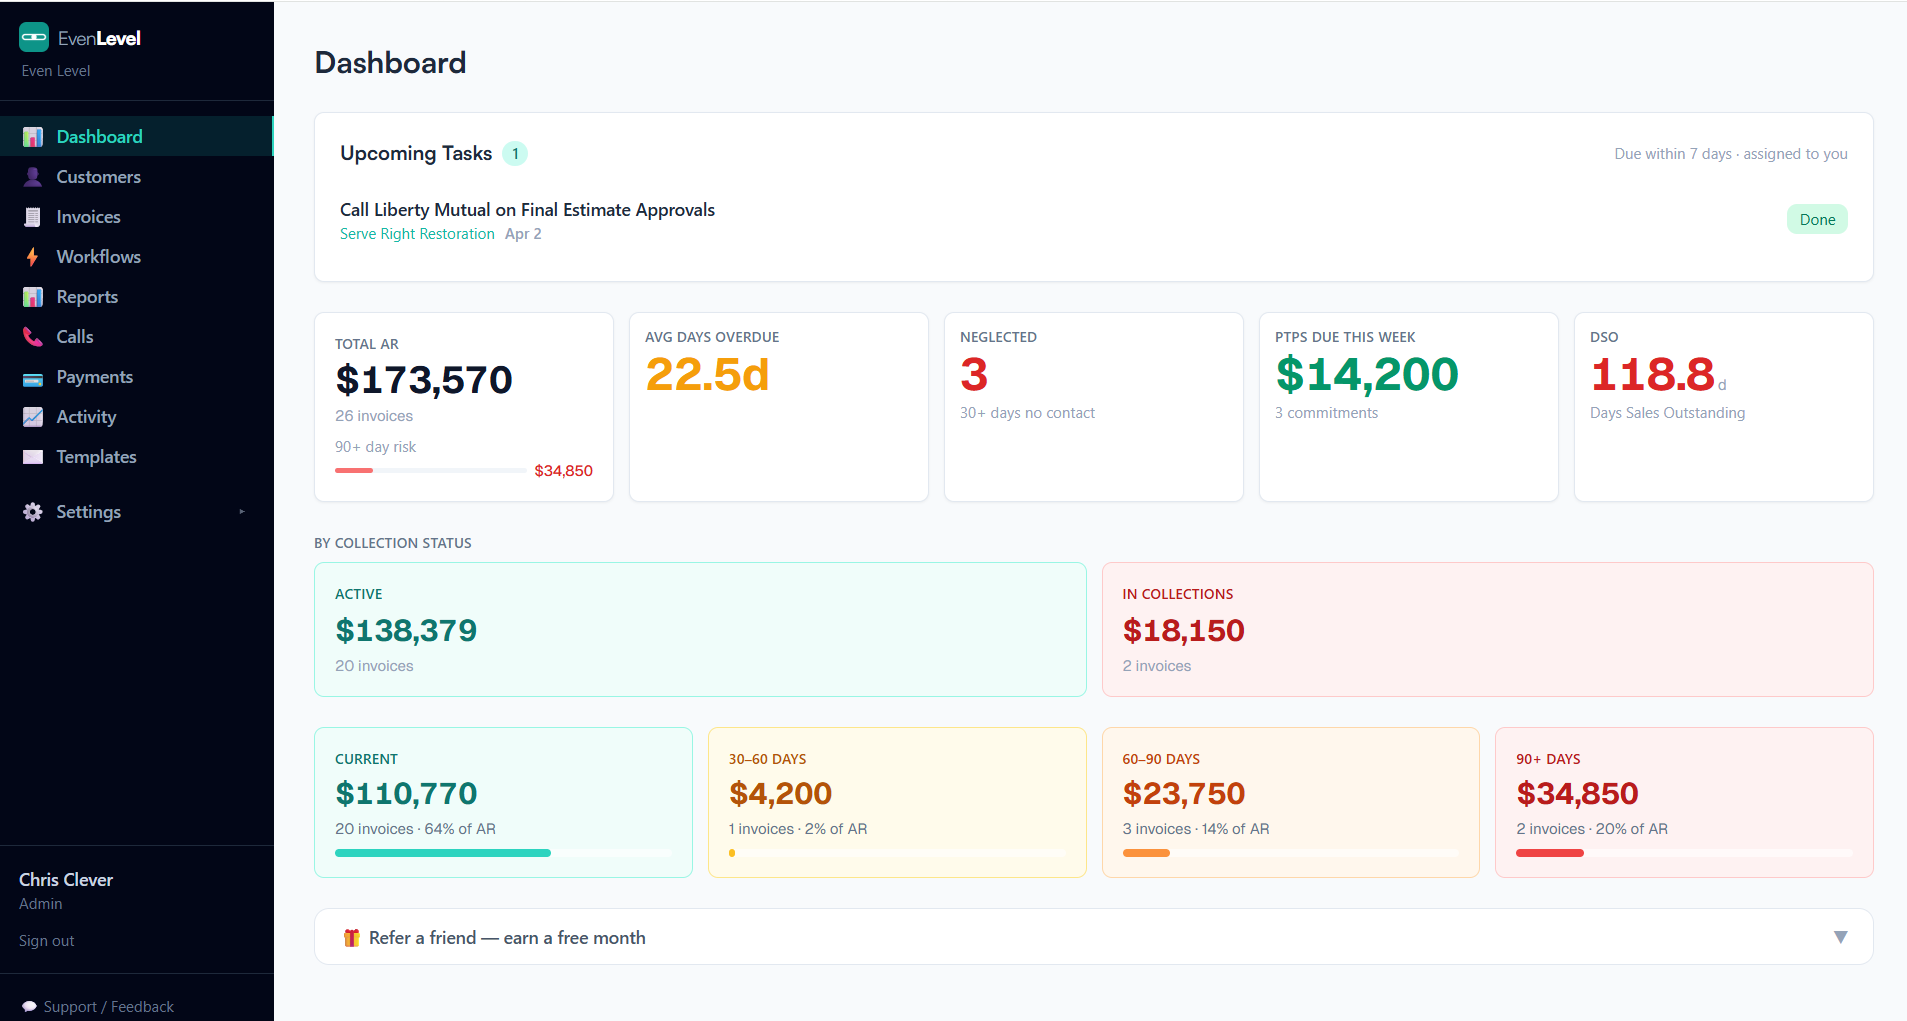Open the Dashboard menu item

click(x=99, y=137)
